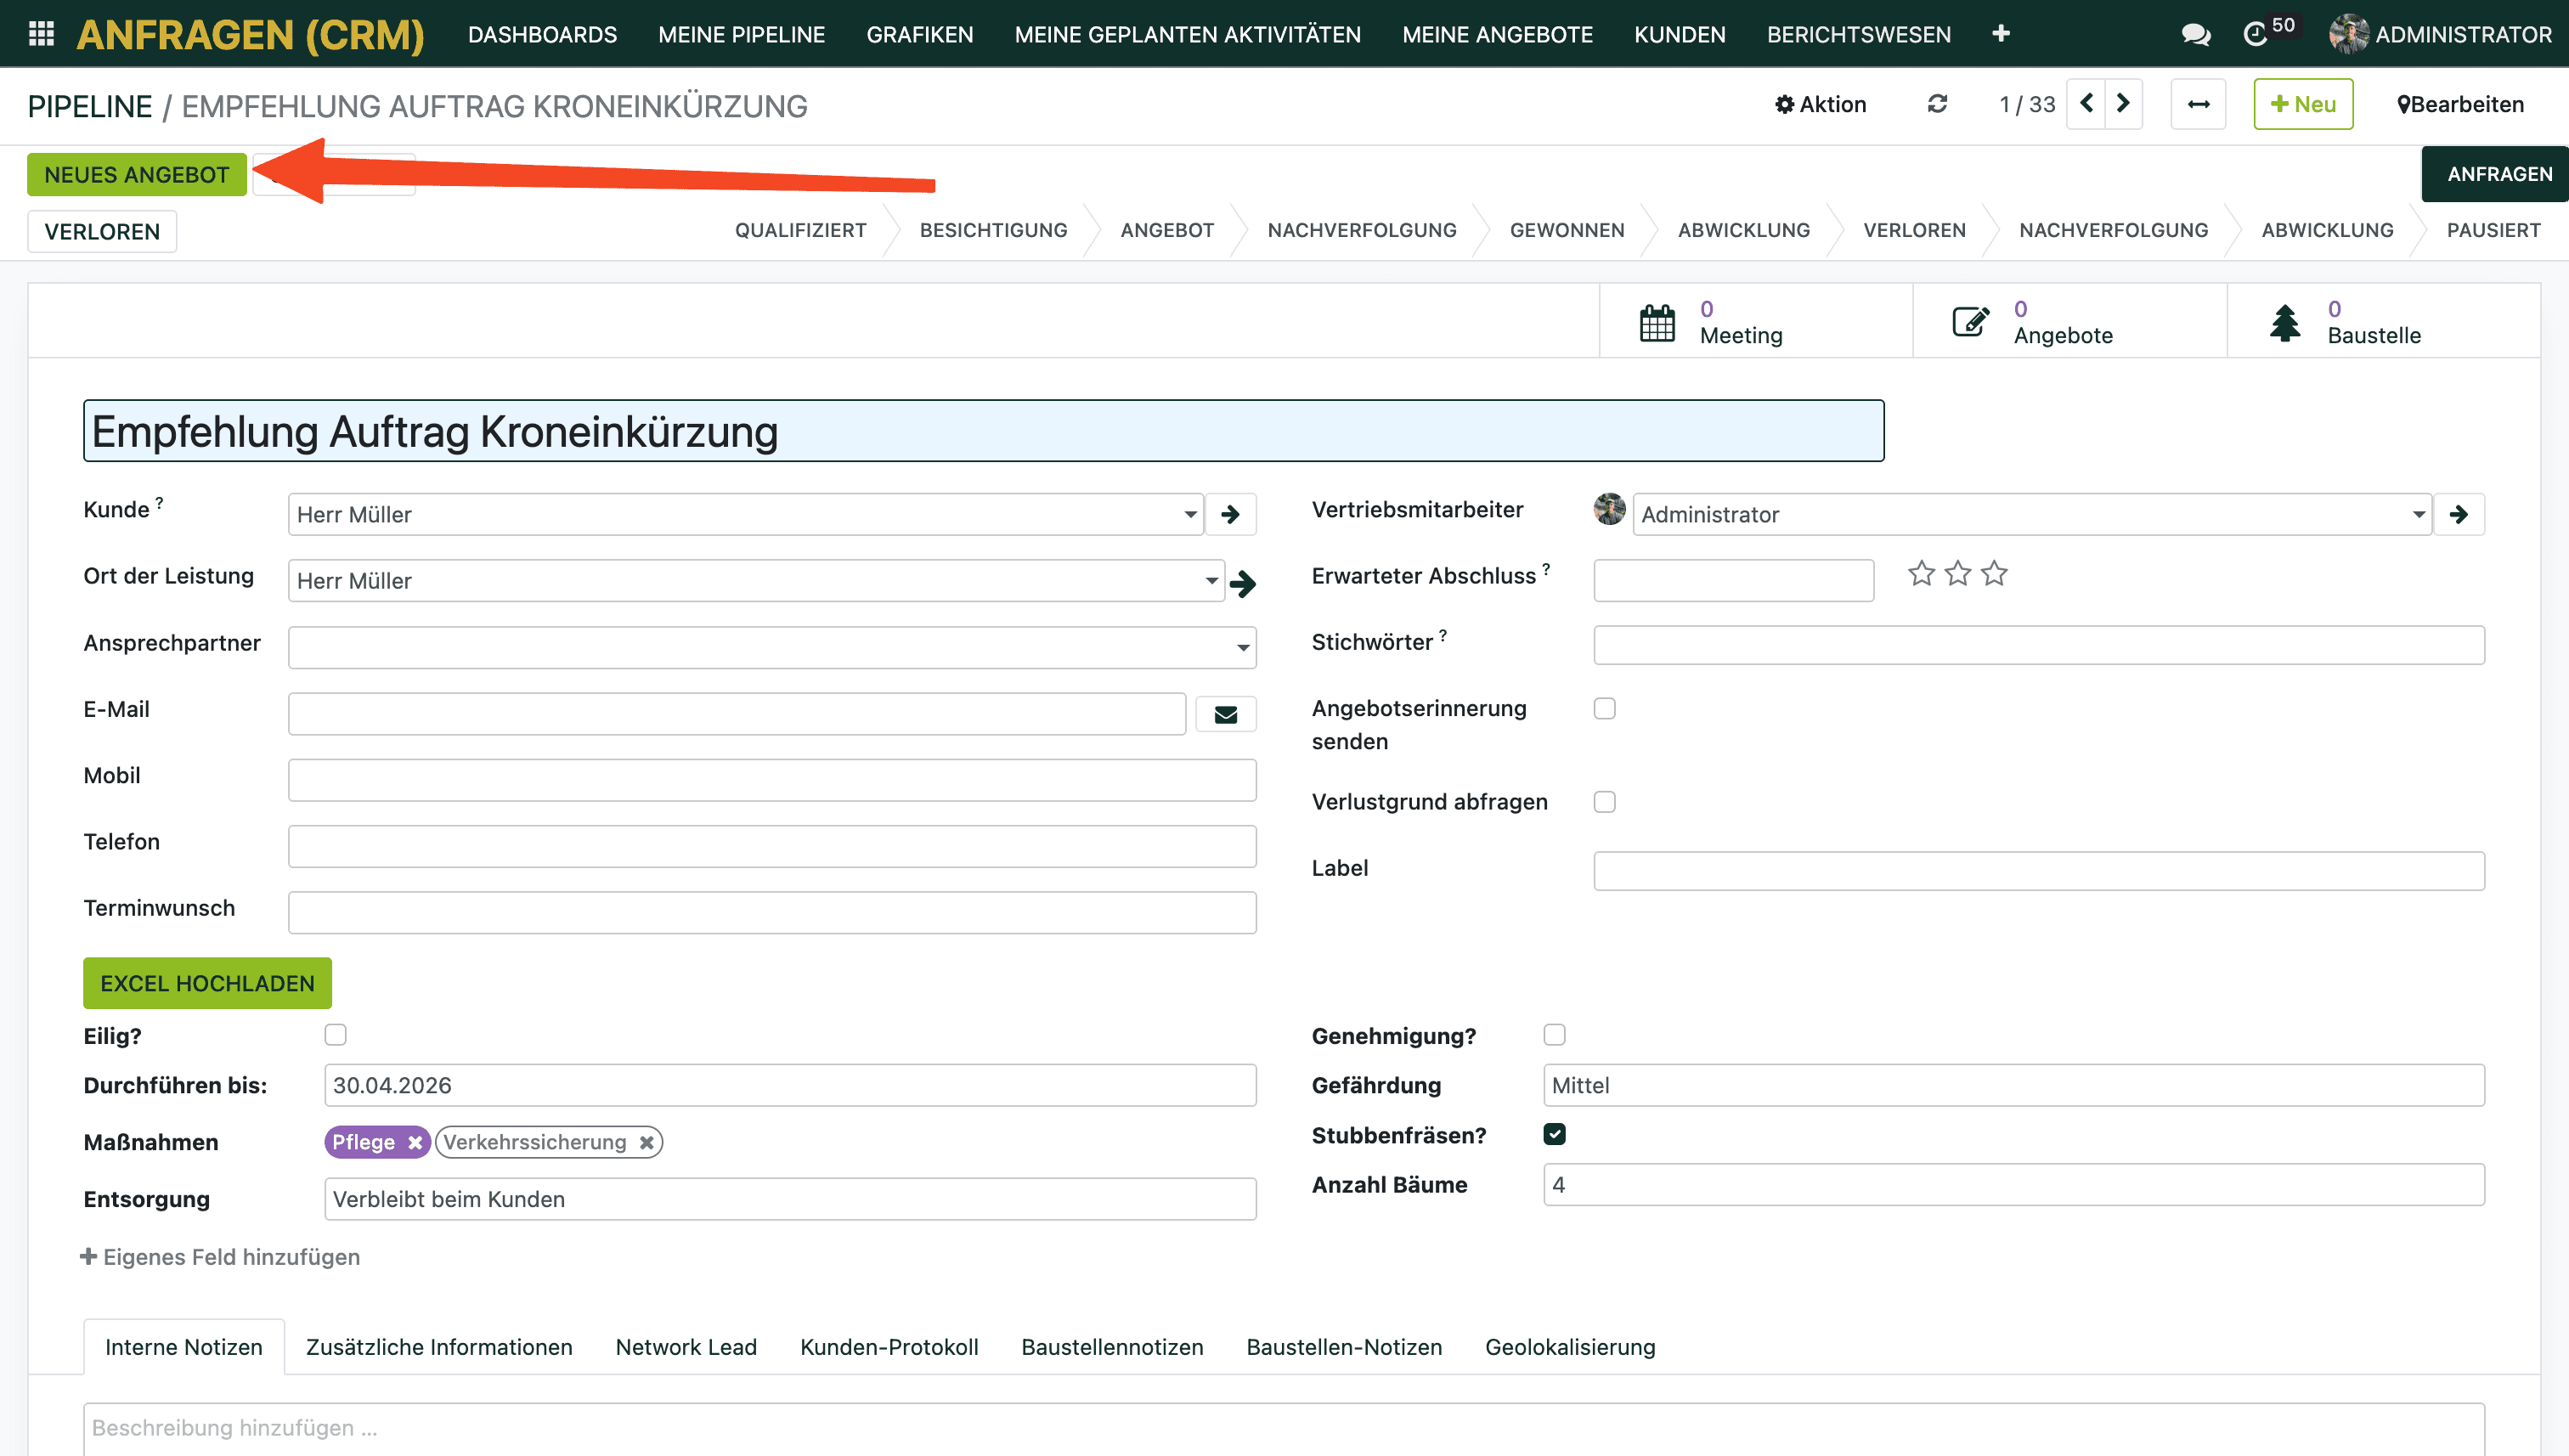This screenshot has width=2569, height=1456.
Task: Click the Neues Angebot button
Action: [136, 175]
